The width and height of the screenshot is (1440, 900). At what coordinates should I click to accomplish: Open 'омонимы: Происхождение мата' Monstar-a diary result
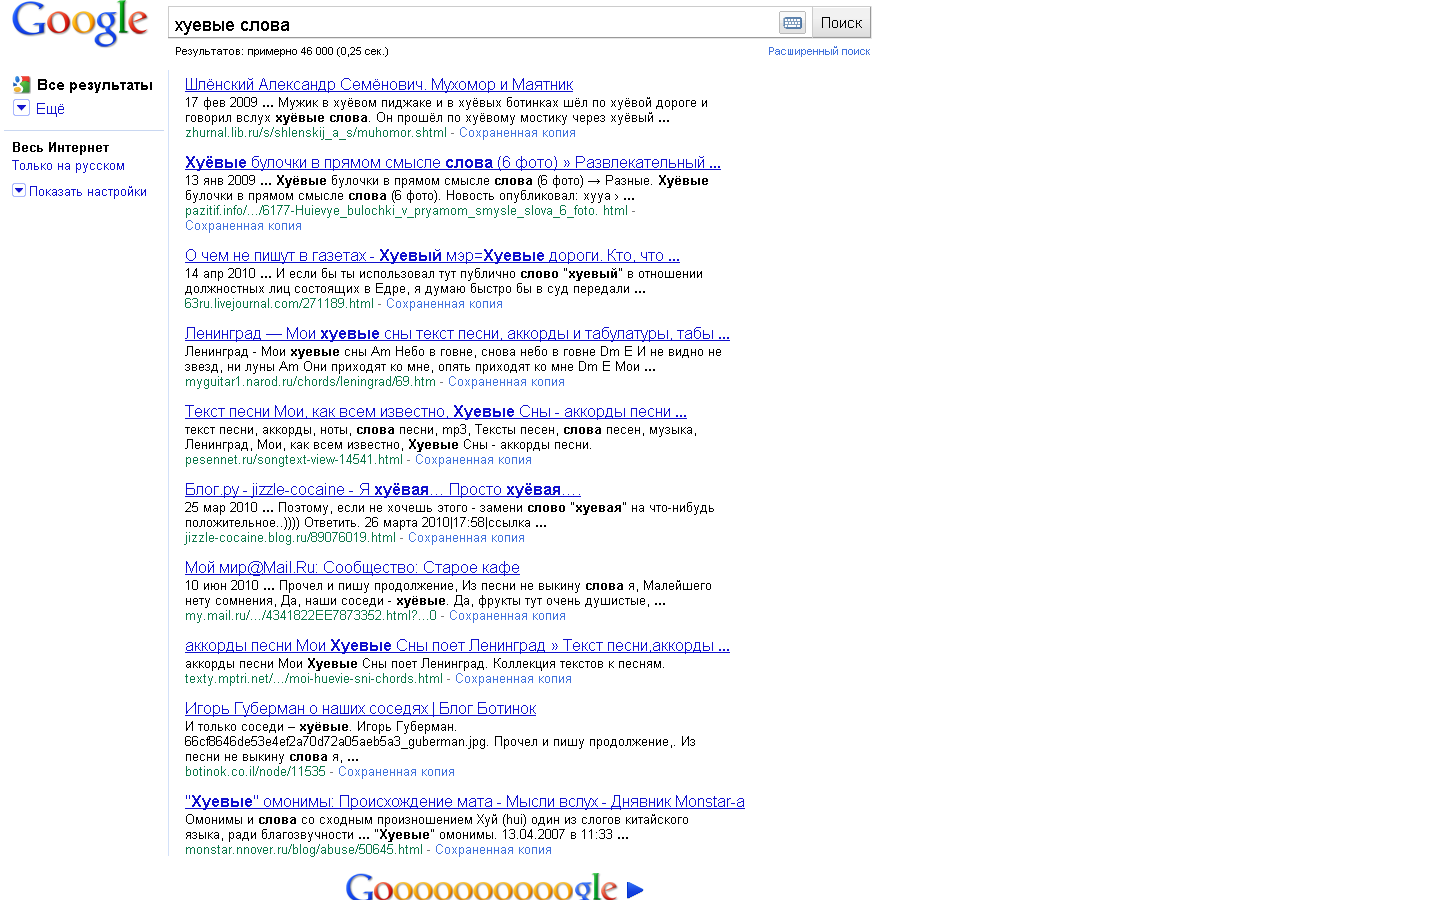click(x=465, y=802)
